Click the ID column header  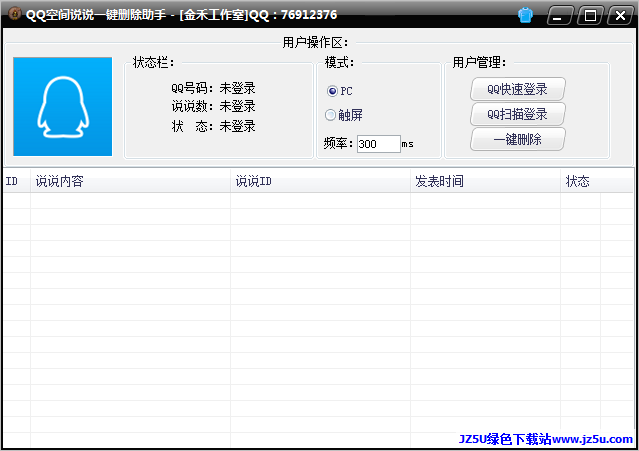click(16, 181)
